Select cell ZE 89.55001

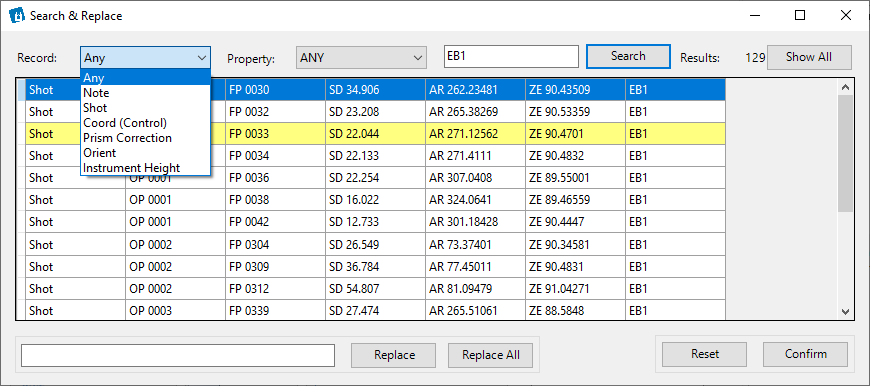click(x=575, y=177)
